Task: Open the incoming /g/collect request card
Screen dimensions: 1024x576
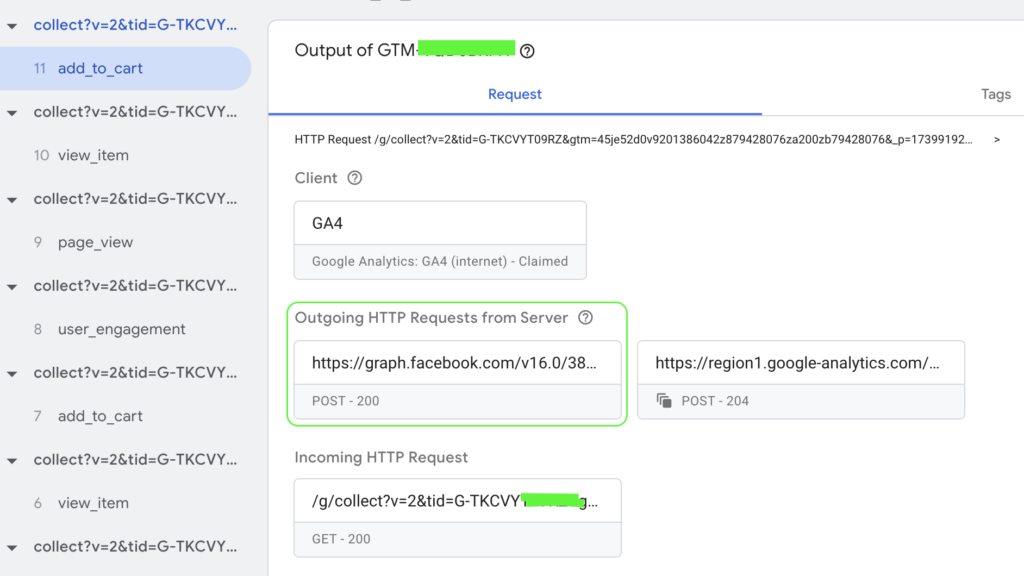Action: (x=457, y=517)
